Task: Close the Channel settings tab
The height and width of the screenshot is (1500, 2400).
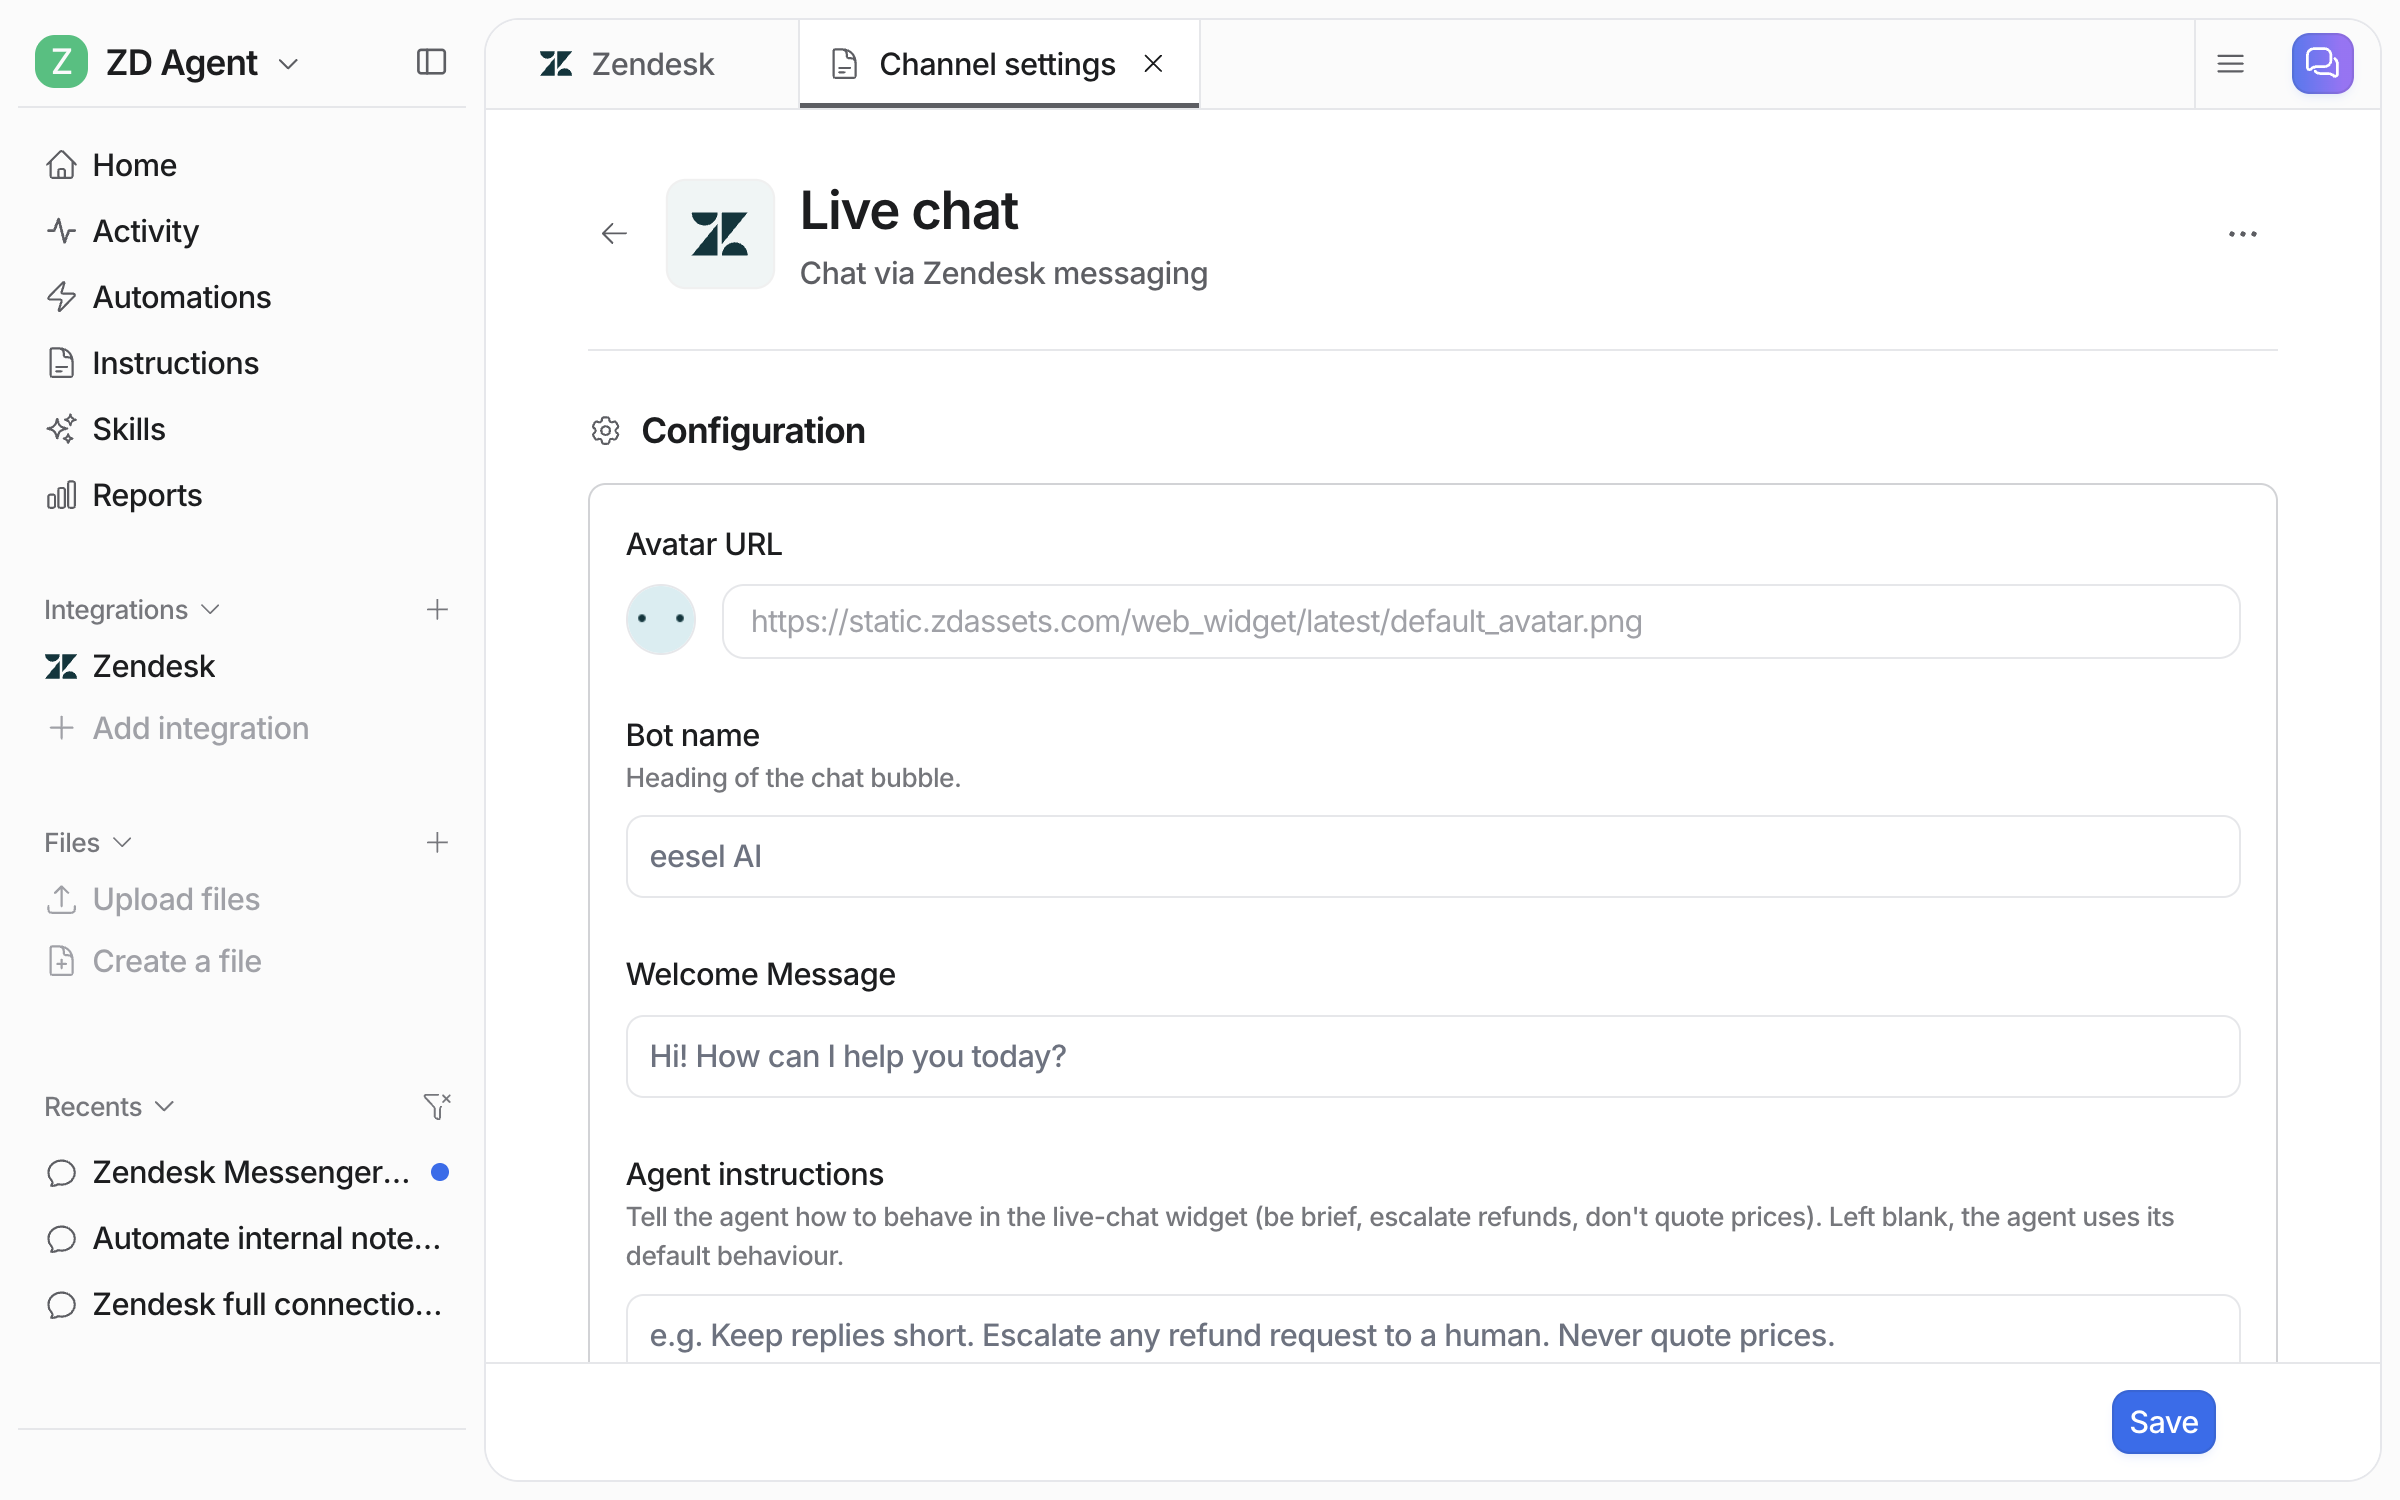Action: click(1153, 64)
